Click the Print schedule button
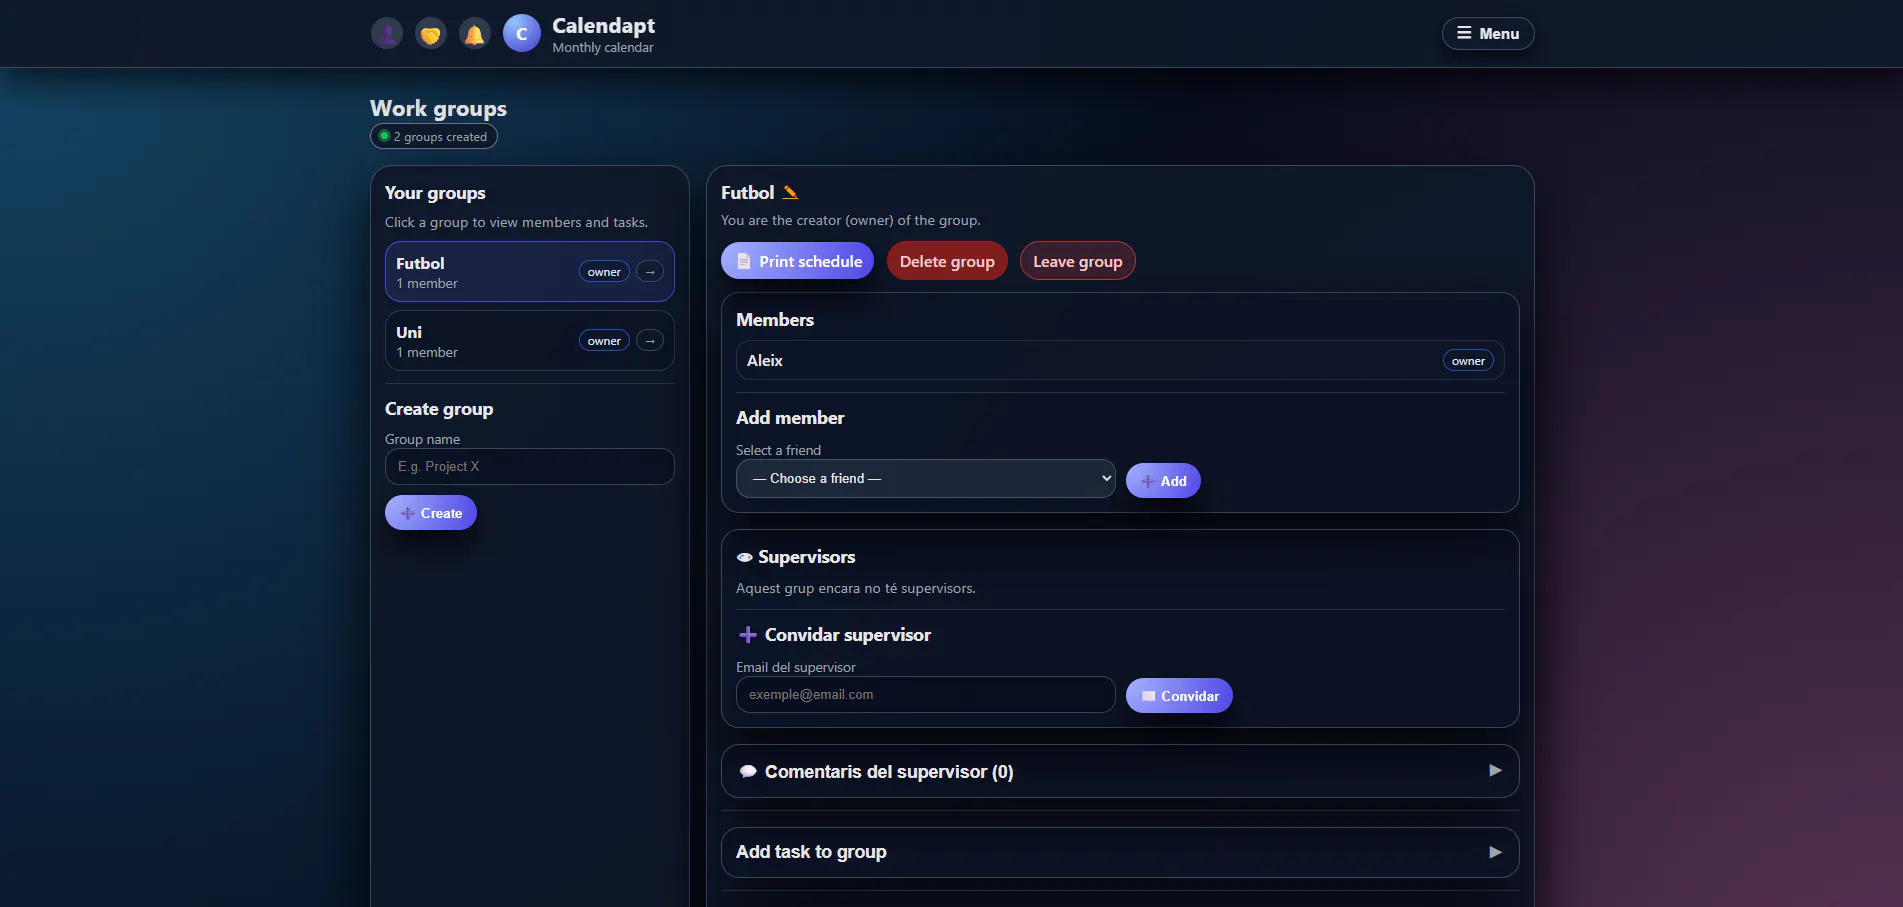This screenshot has height=907, width=1903. [798, 261]
